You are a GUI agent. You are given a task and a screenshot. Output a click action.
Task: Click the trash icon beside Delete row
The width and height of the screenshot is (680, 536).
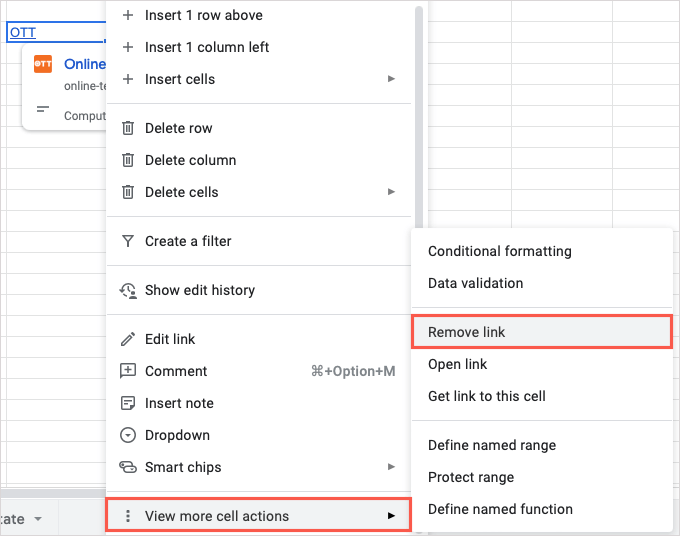point(127,128)
